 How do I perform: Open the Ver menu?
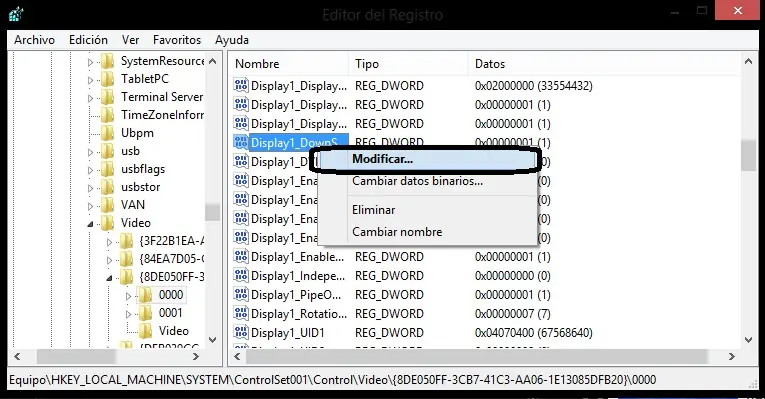click(x=130, y=40)
